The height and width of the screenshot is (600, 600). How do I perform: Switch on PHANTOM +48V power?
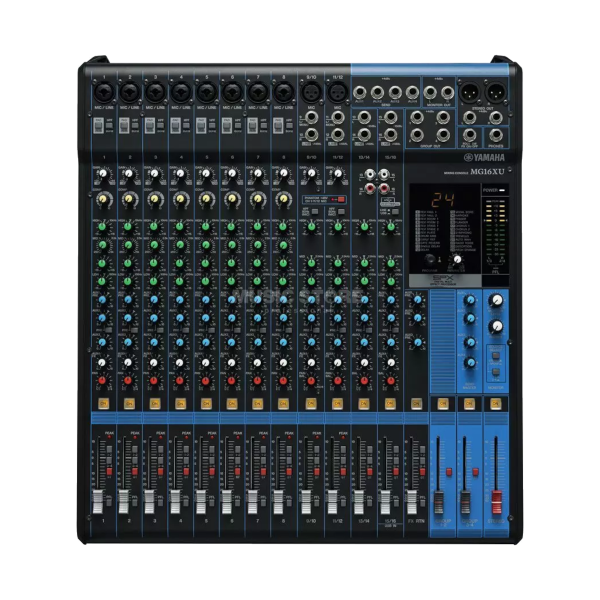[341, 199]
